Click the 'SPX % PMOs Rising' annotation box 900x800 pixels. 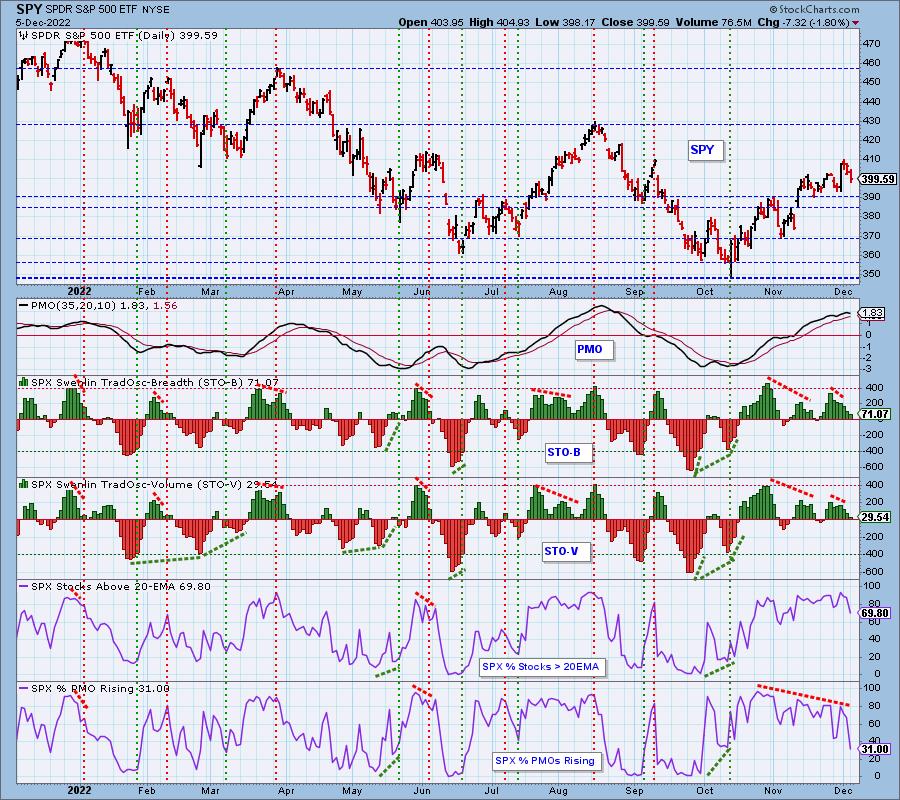point(545,761)
